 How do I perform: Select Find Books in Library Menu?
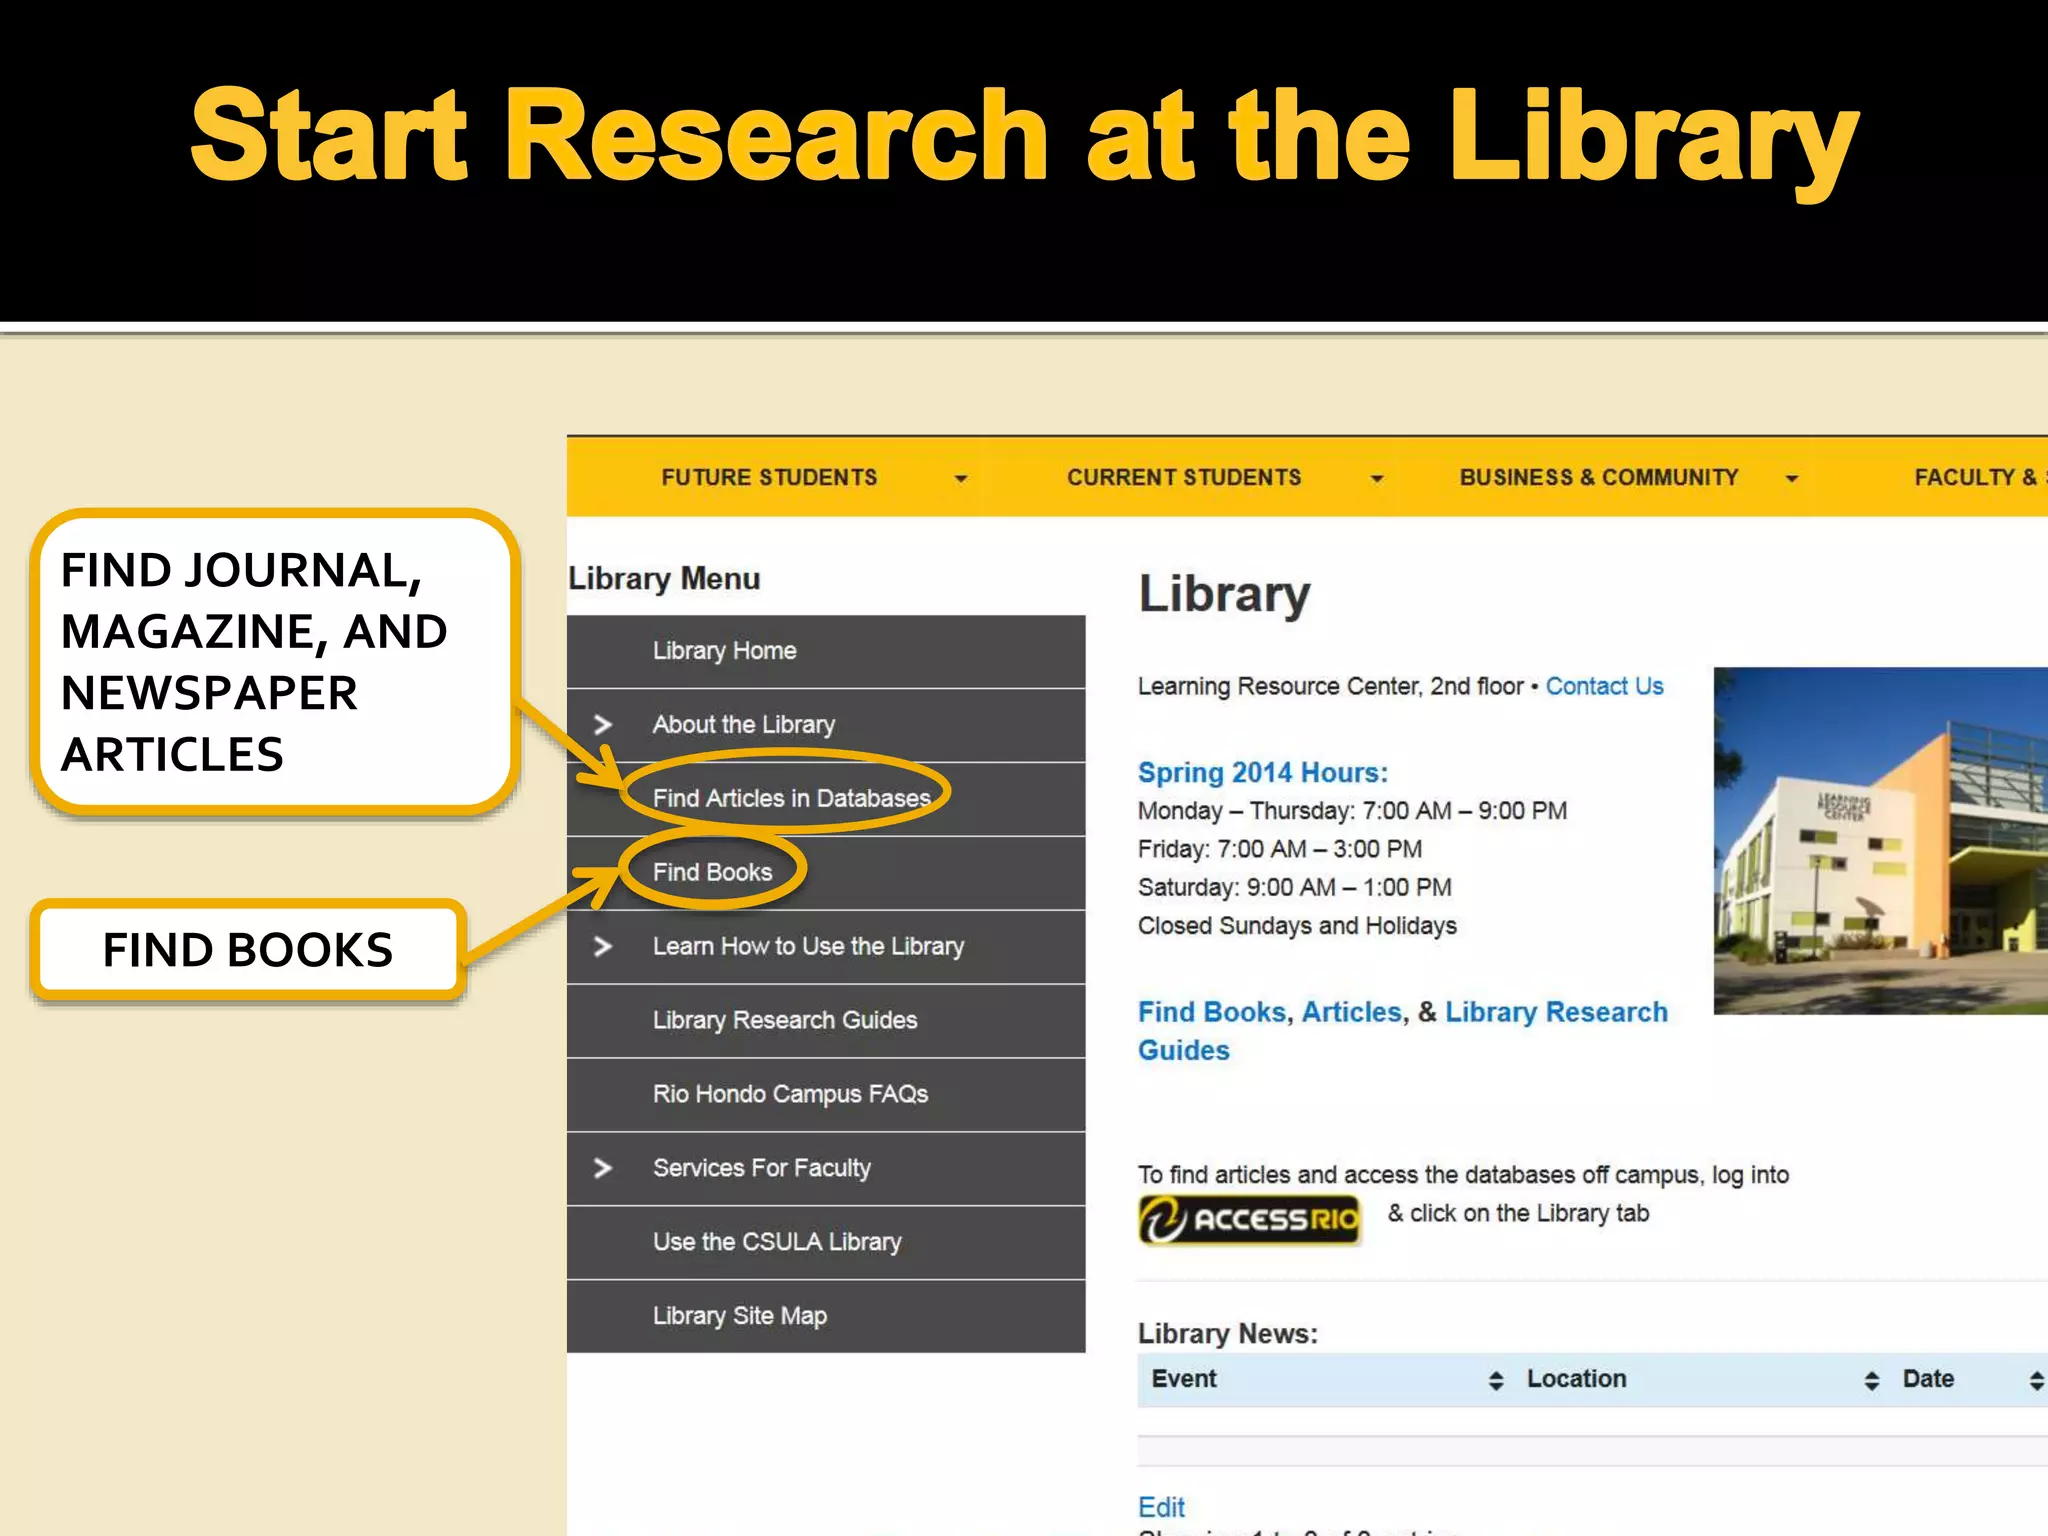[x=712, y=872]
